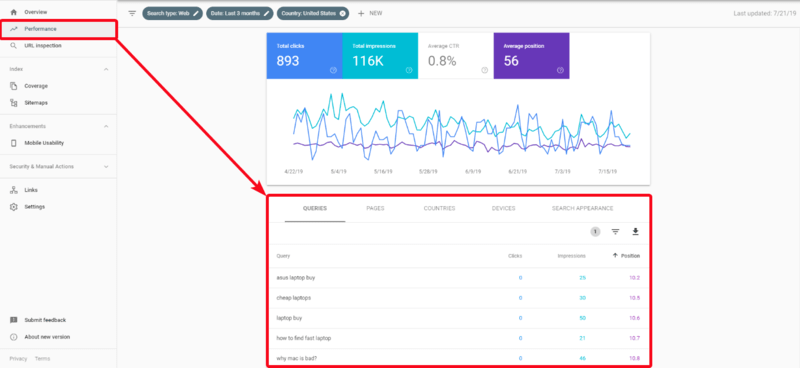800x368 pixels.
Task: Switch to the PAGES tab
Action: coord(375,209)
